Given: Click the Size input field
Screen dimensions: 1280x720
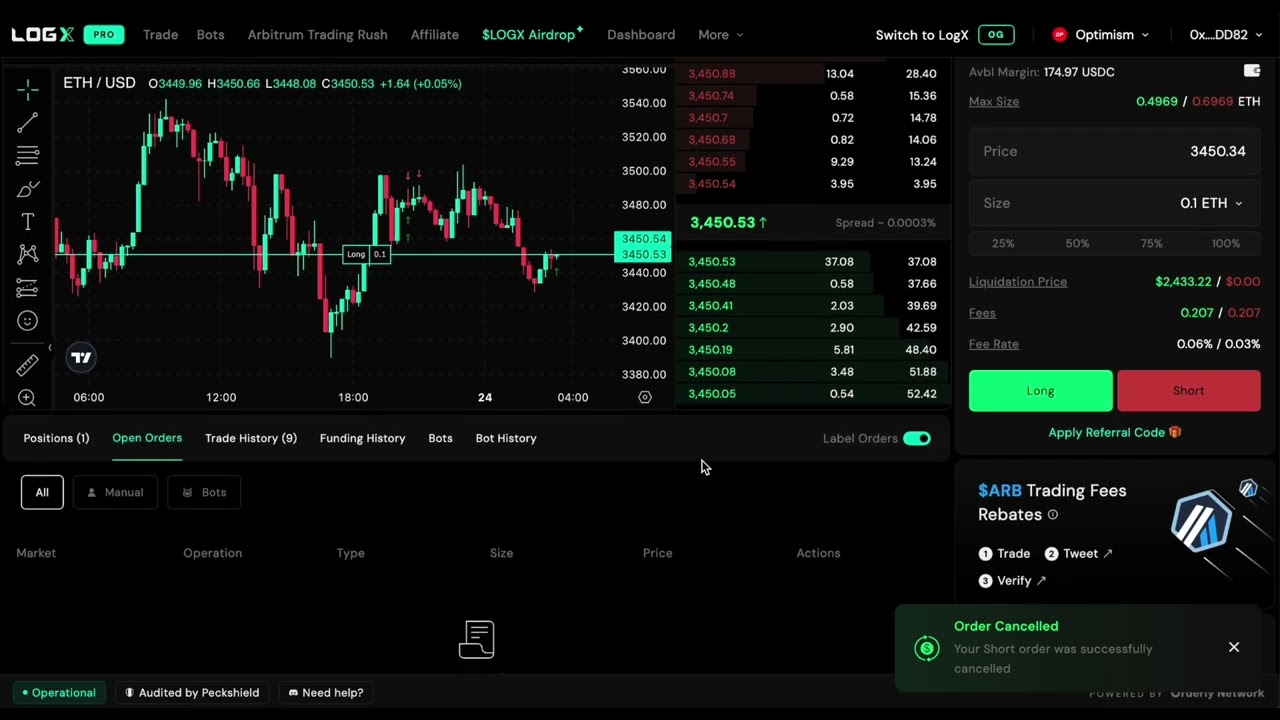Looking at the screenshot, I should (1114, 203).
